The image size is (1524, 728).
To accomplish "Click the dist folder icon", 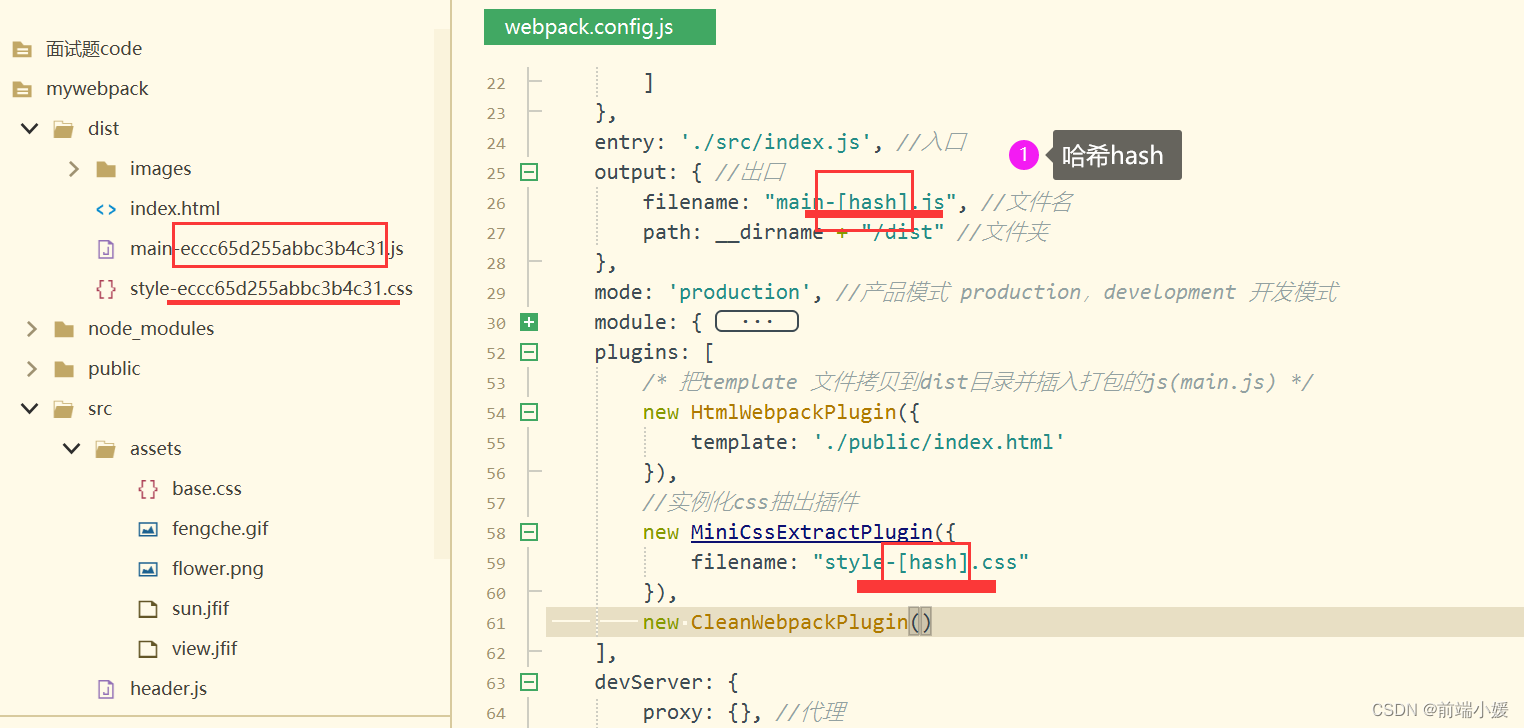I will click(64, 129).
